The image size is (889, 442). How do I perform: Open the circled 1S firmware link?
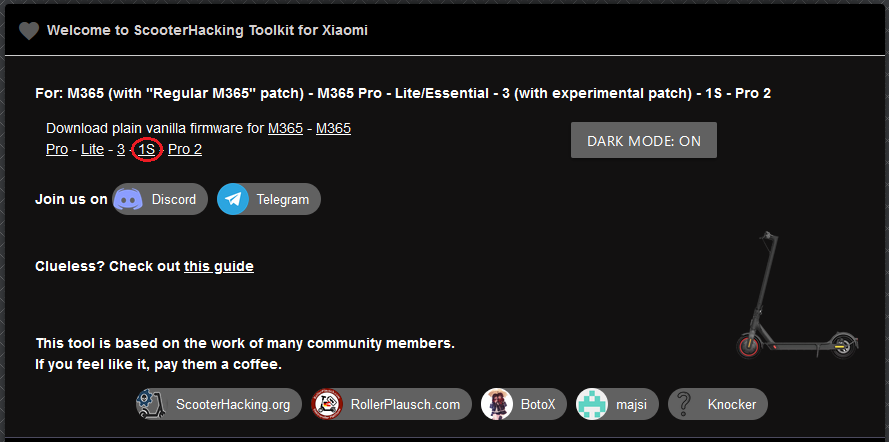pos(147,149)
